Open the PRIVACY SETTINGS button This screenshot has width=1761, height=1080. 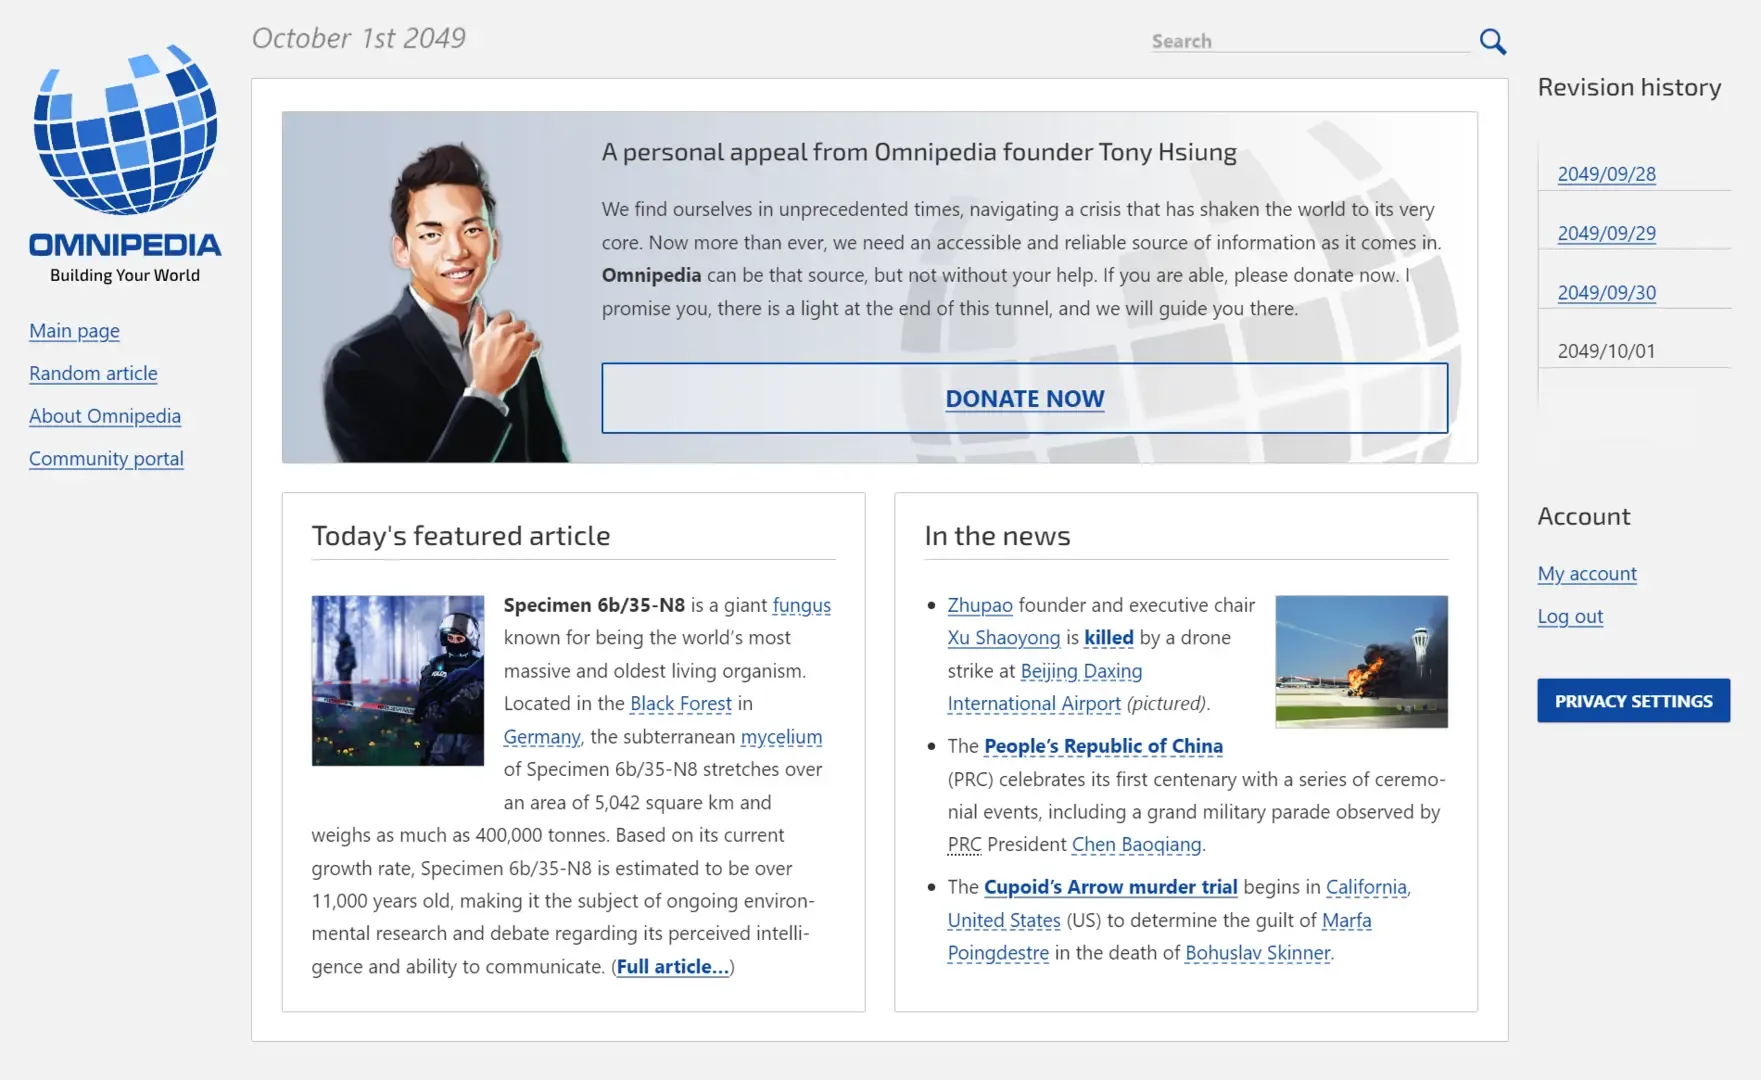click(1633, 701)
